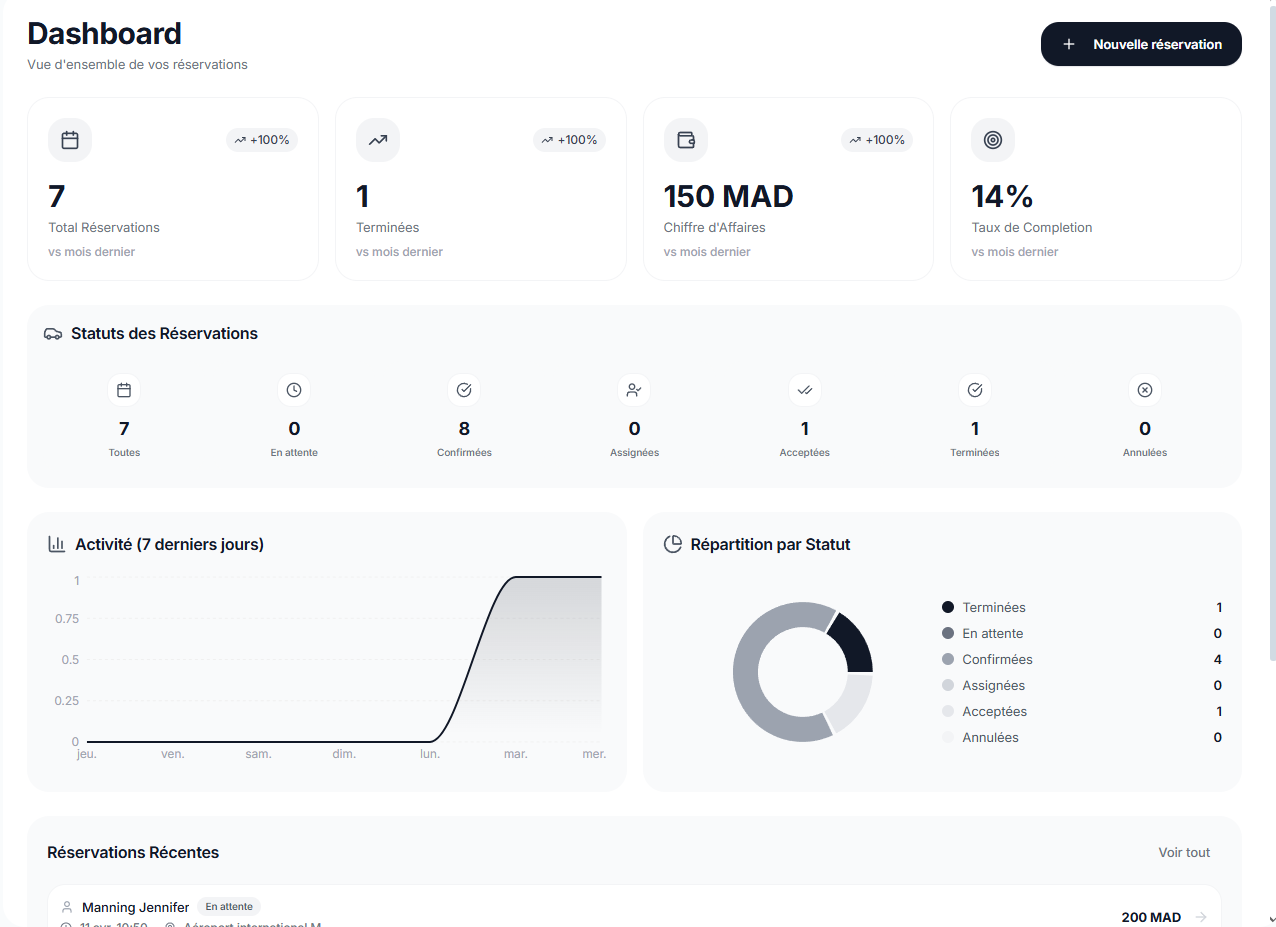Click the 'mar.' label on the chart axis
This screenshot has height=927, width=1276.
(x=516, y=754)
